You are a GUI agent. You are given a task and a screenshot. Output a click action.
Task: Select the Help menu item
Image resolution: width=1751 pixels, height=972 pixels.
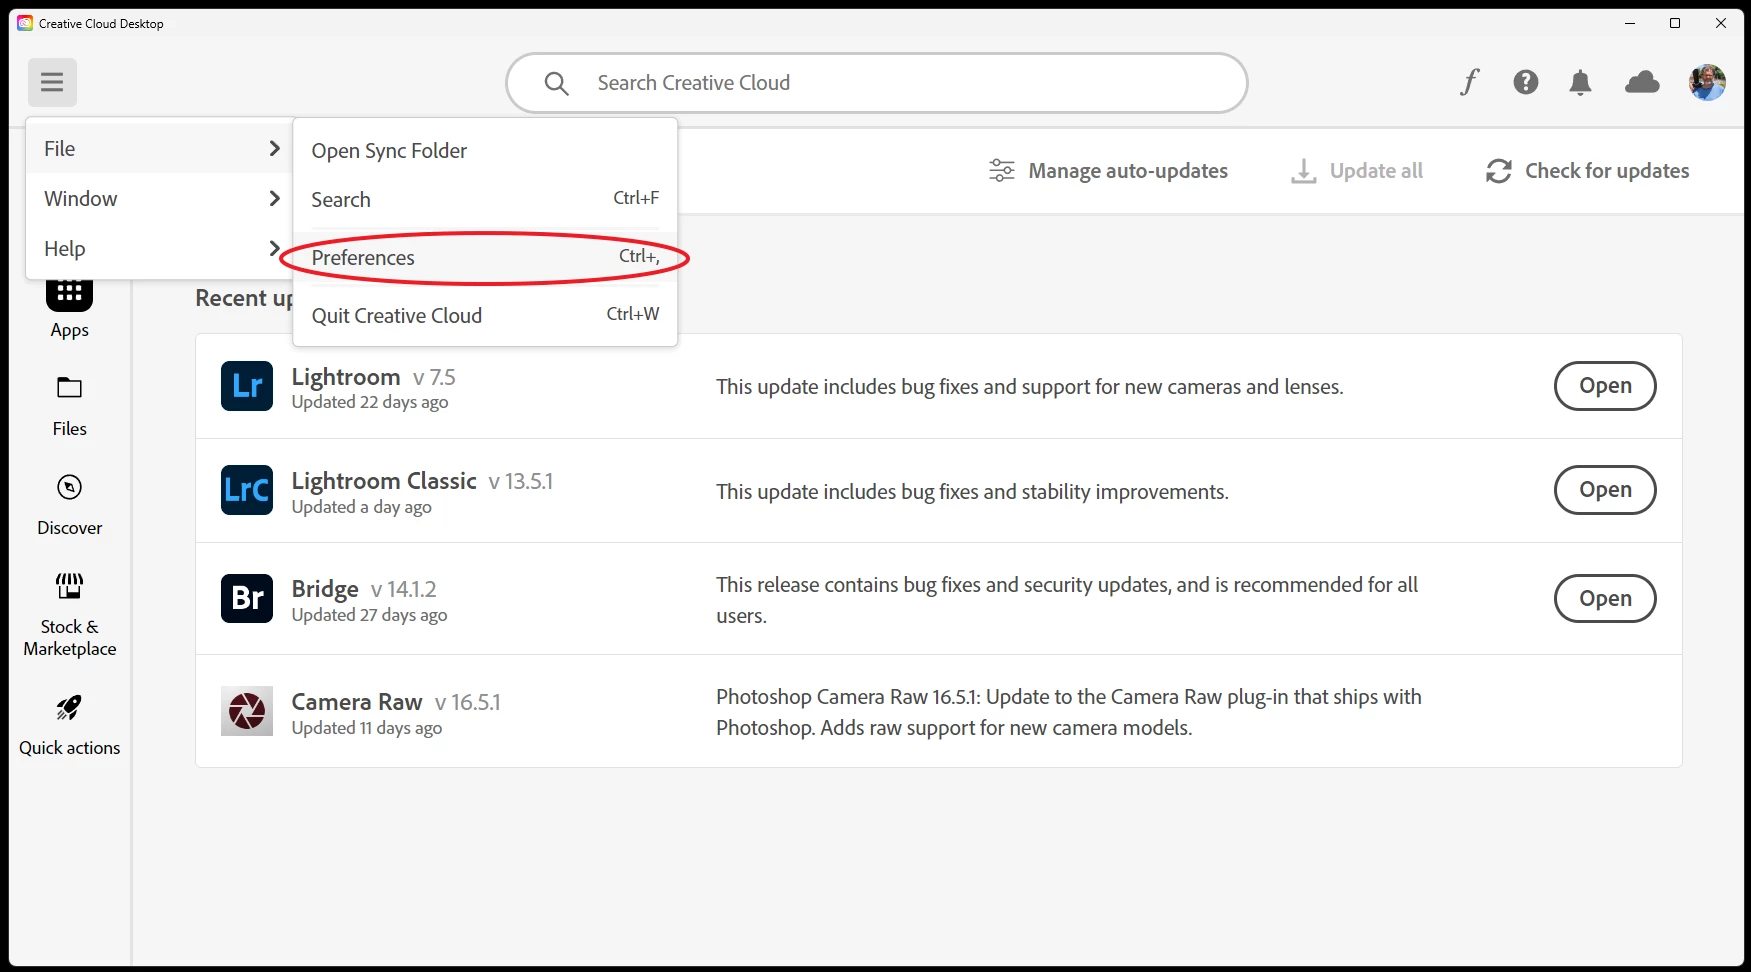[x=160, y=248]
